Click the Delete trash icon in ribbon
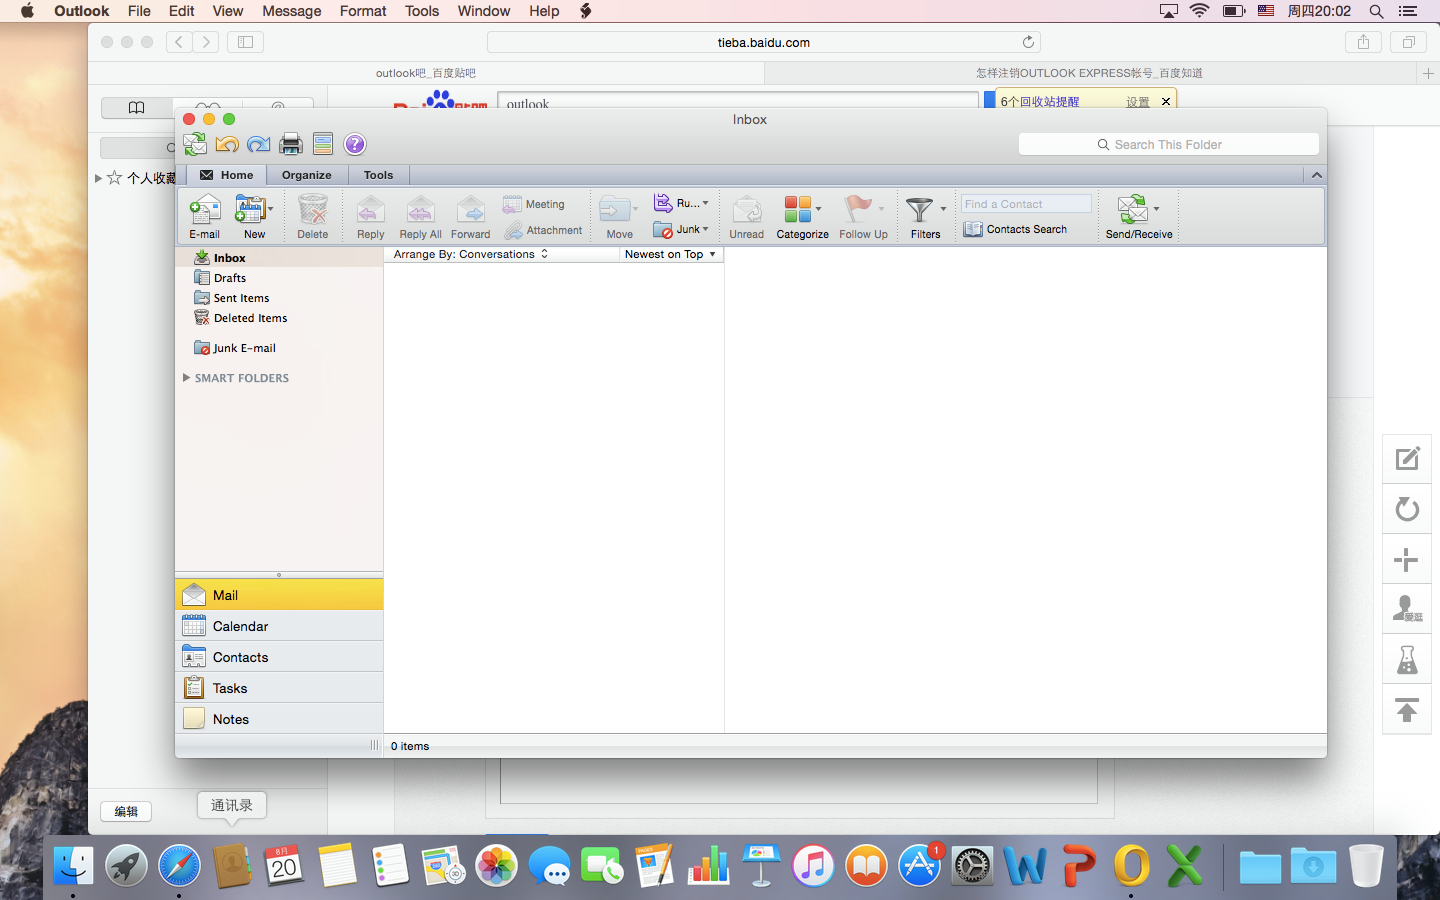This screenshot has height=900, width=1440. pyautogui.click(x=313, y=217)
